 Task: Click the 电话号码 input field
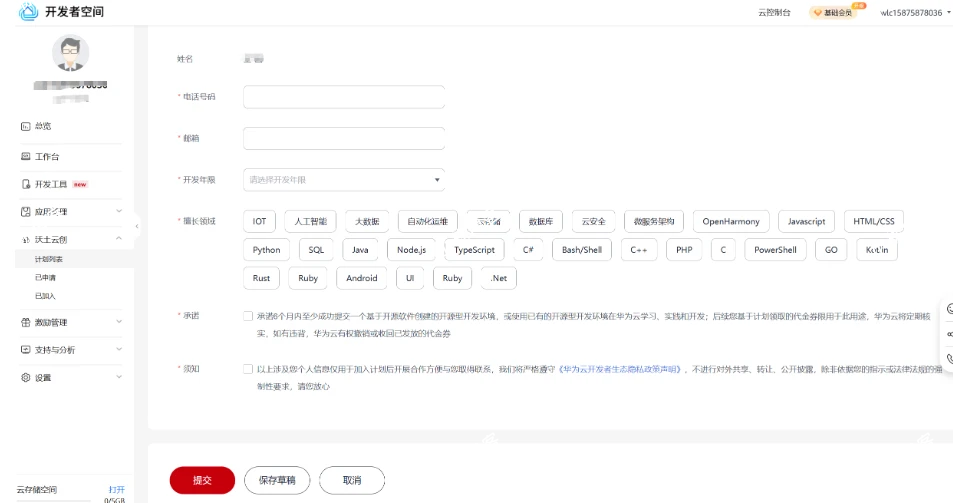click(x=344, y=97)
